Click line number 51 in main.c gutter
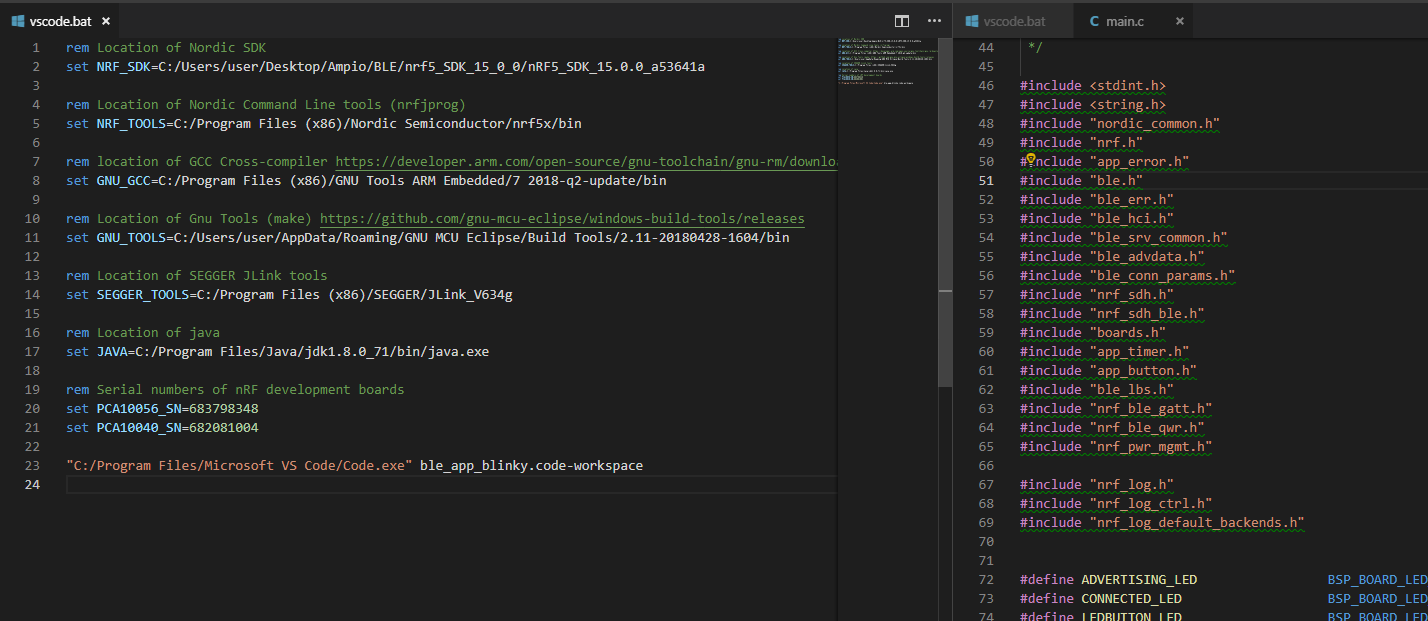 coord(987,180)
